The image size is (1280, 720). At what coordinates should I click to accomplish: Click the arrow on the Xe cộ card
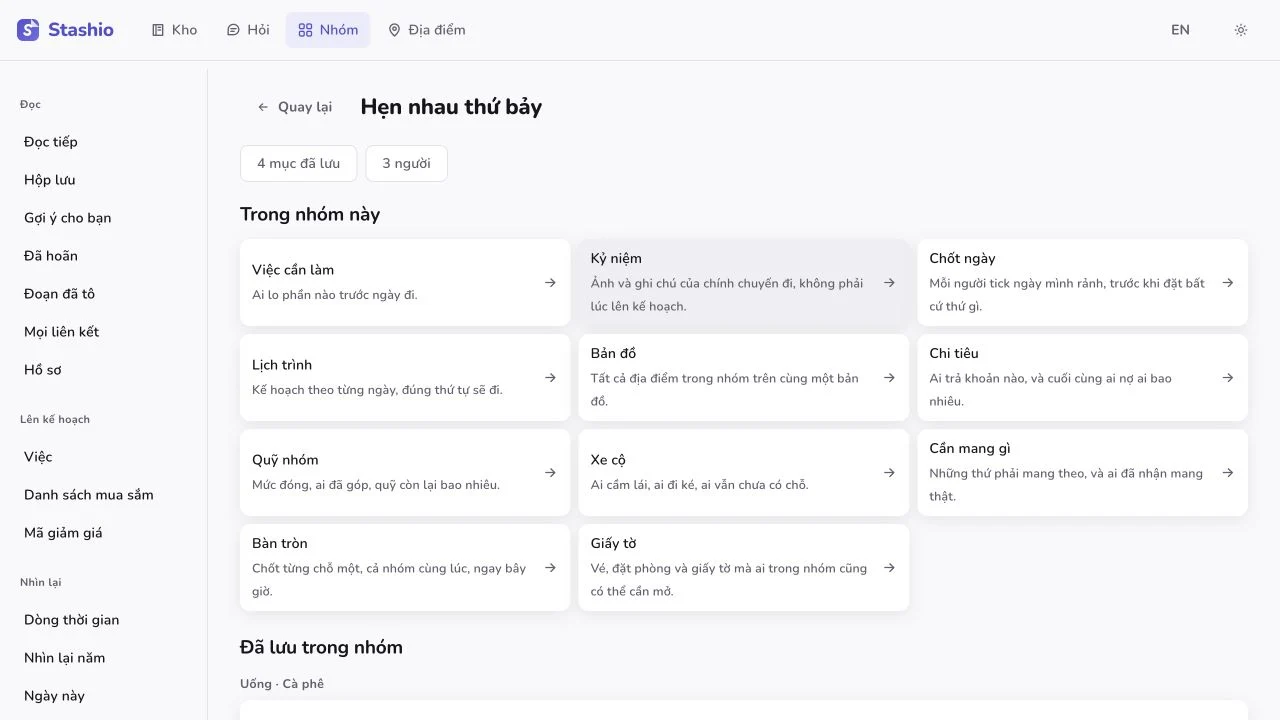click(889, 473)
